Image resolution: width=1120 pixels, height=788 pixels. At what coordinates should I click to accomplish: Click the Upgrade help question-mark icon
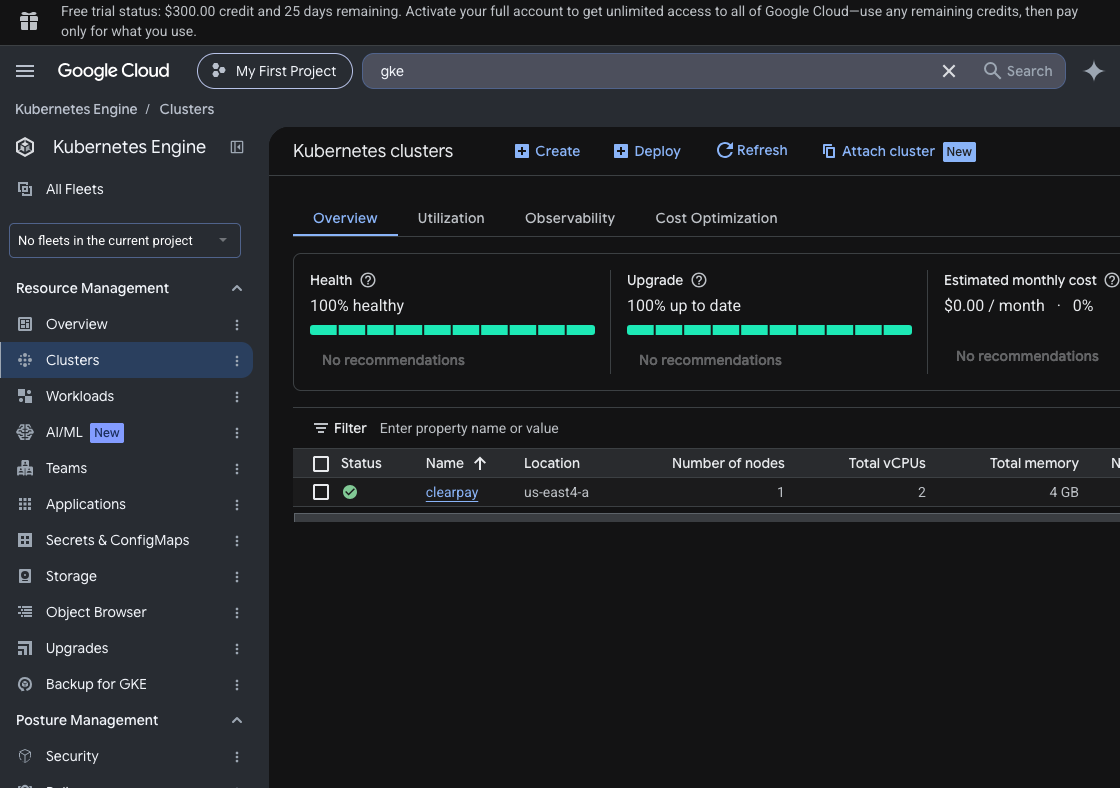tap(699, 280)
